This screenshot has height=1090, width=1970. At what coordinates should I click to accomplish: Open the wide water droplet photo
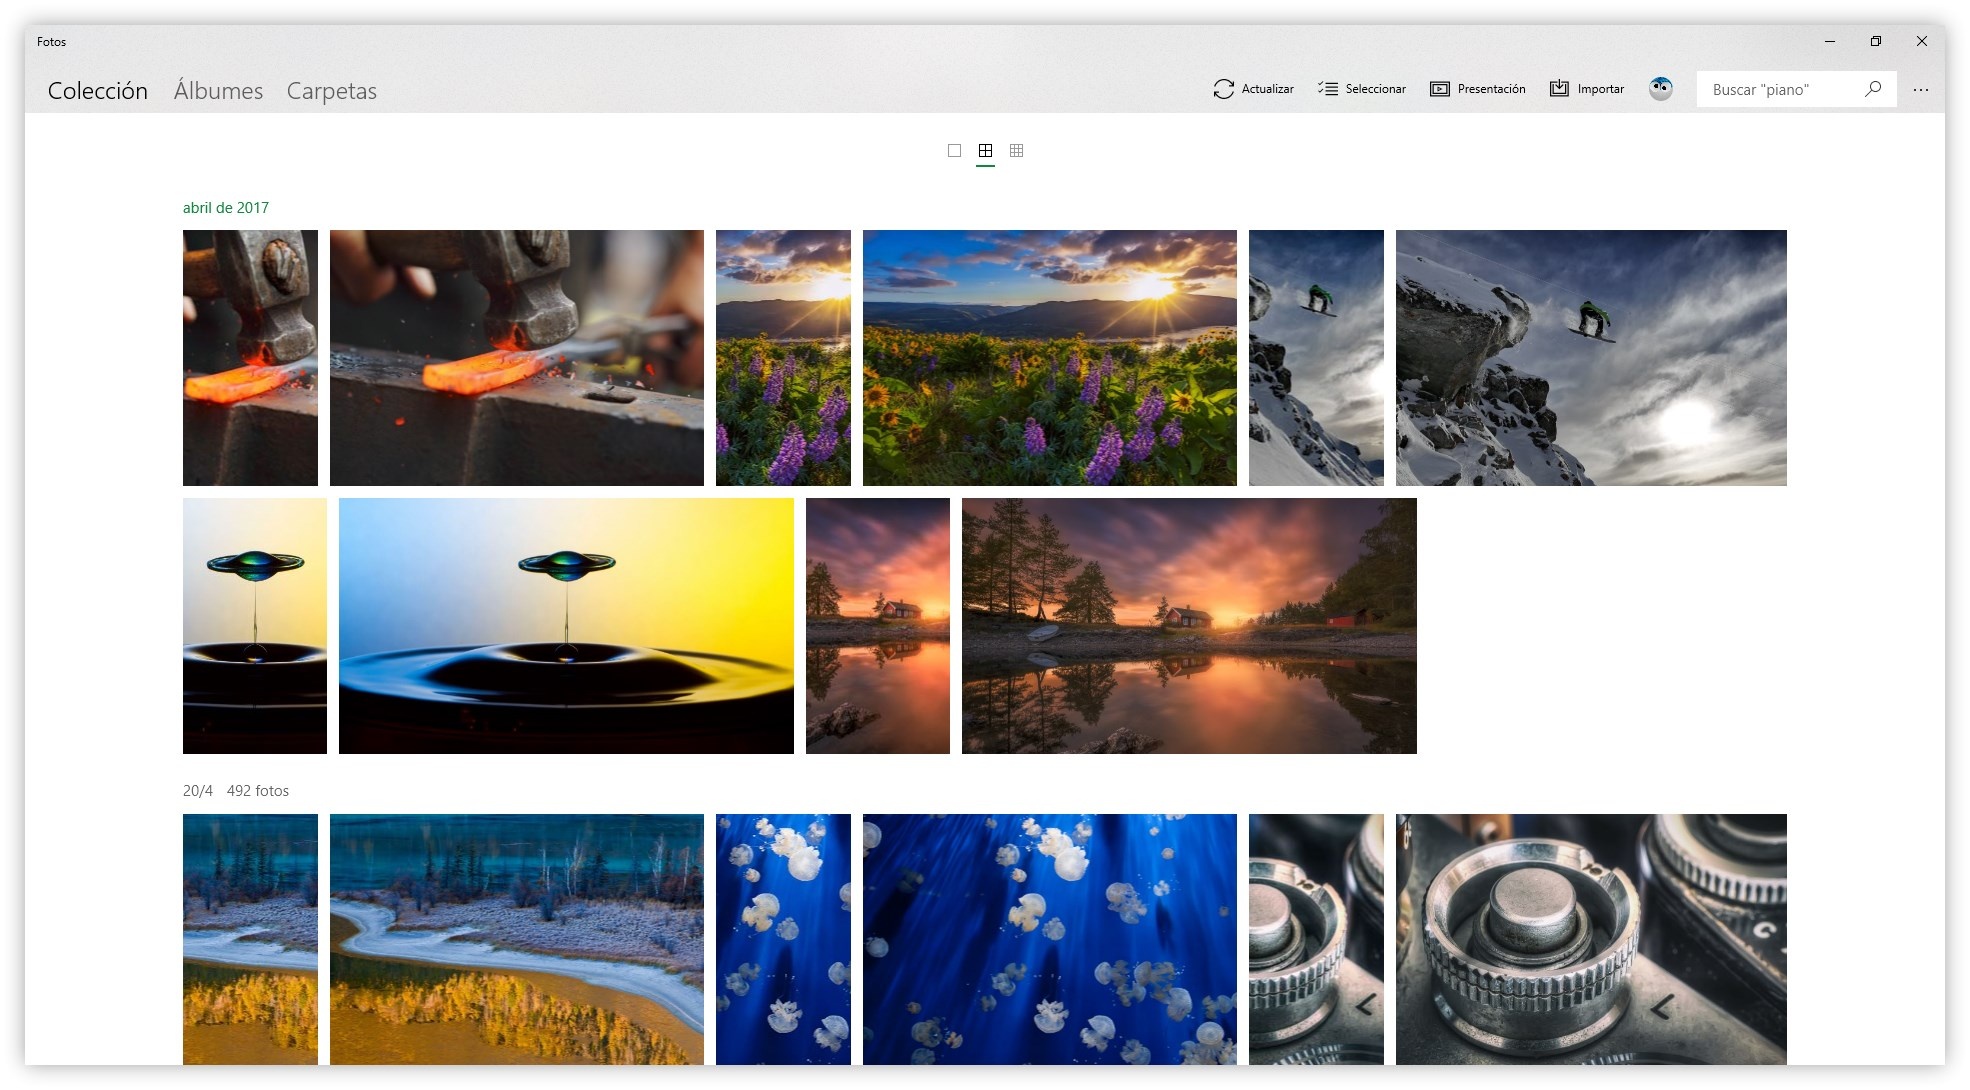566,626
